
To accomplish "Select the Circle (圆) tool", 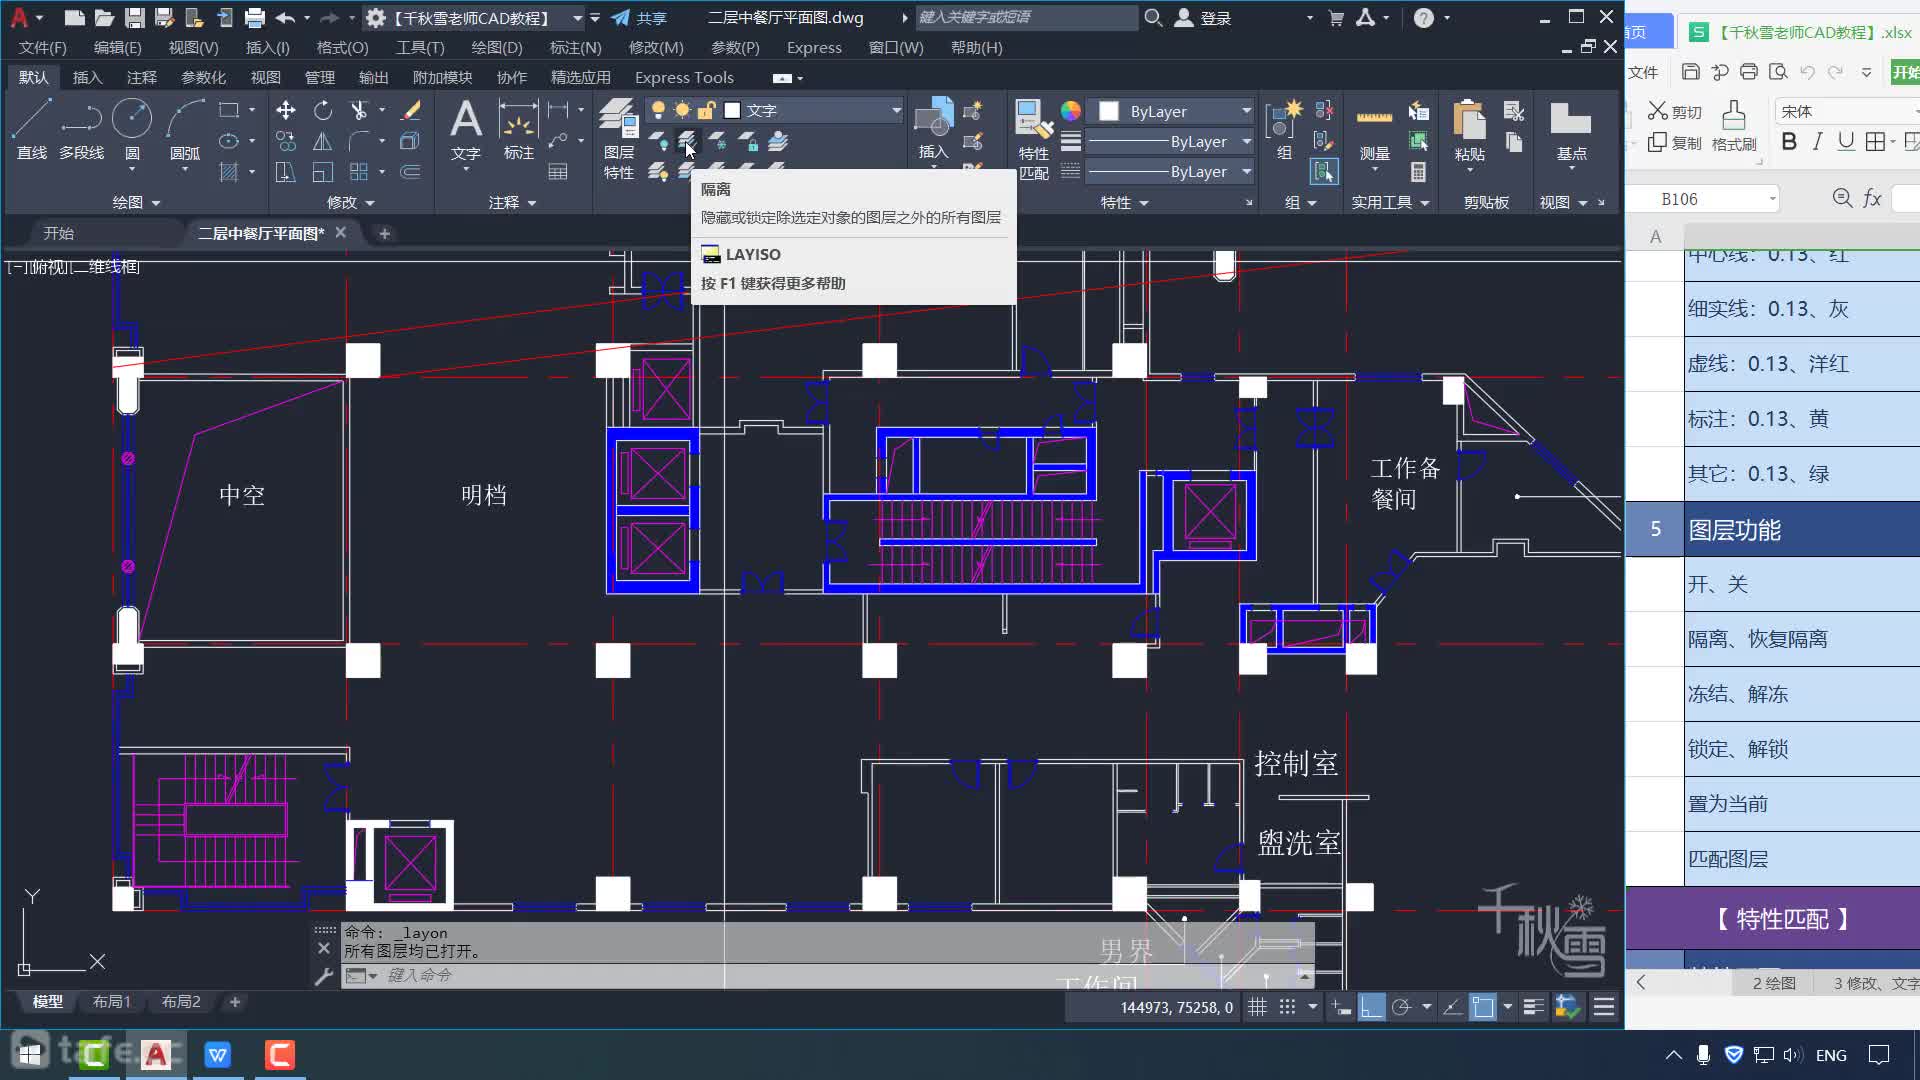I will pos(132,129).
